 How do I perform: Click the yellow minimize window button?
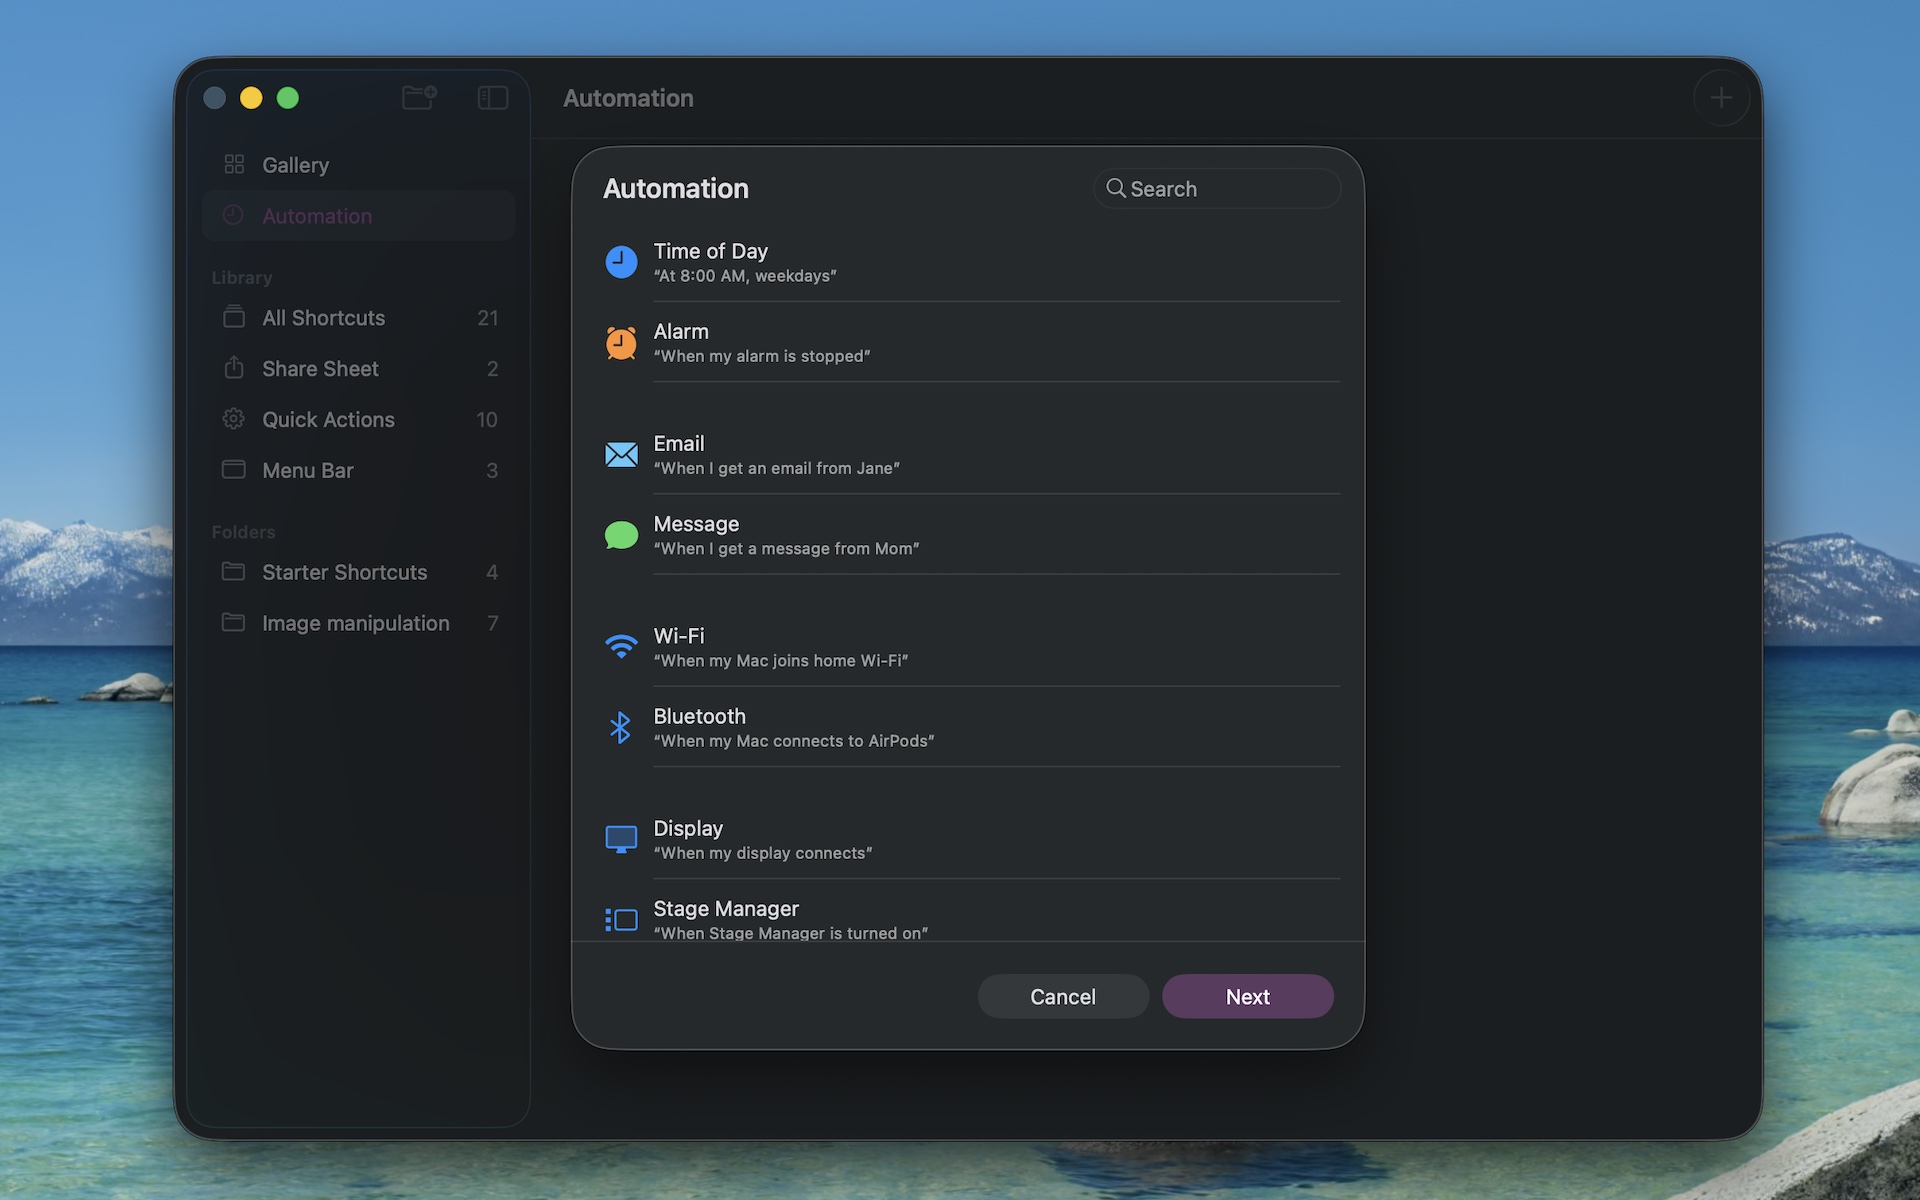click(251, 98)
